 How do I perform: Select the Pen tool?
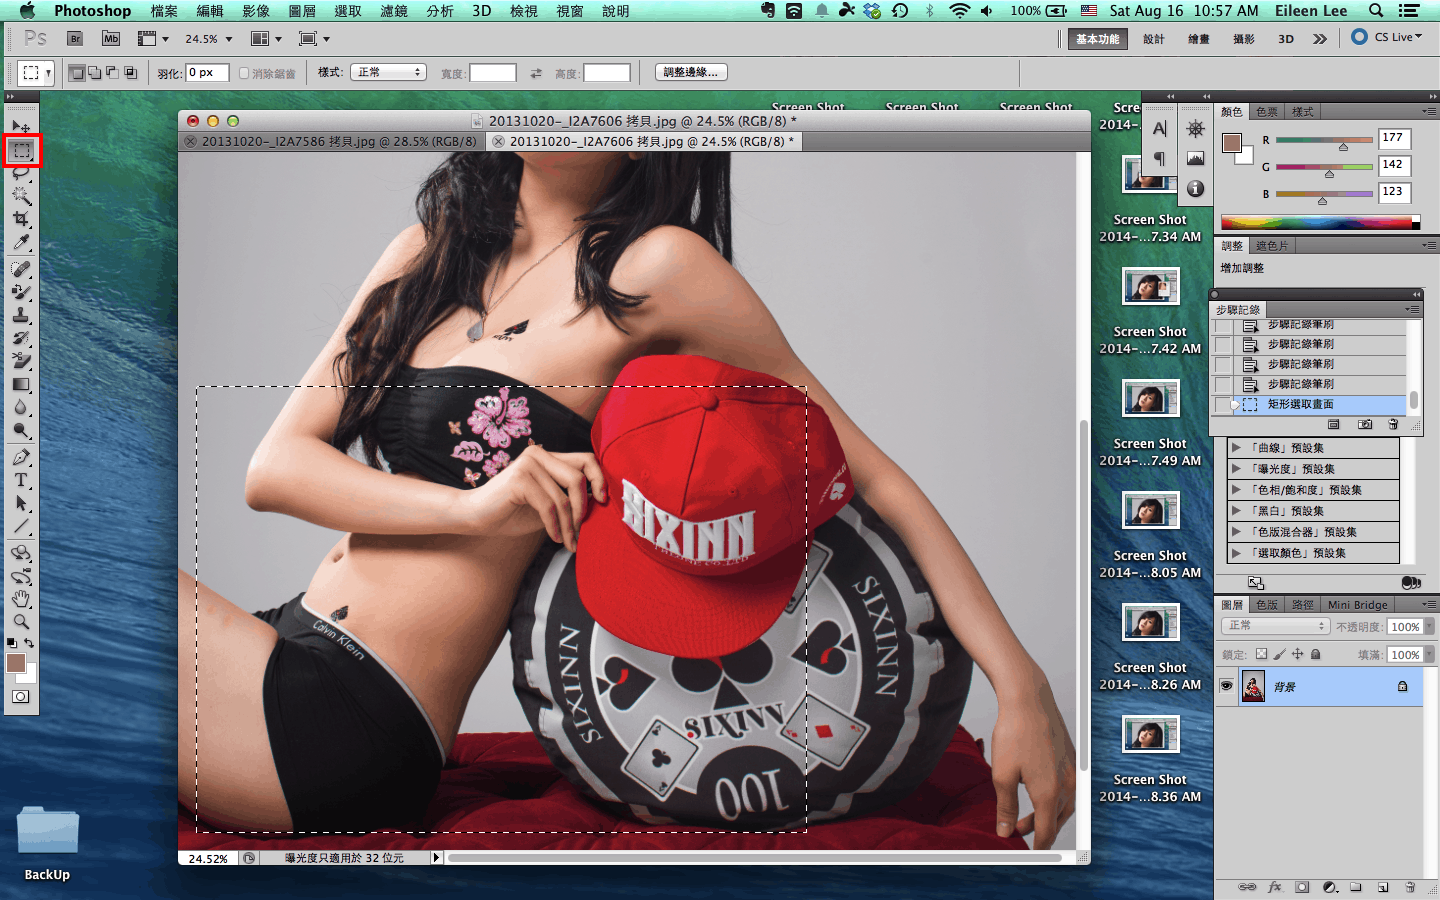(x=21, y=457)
